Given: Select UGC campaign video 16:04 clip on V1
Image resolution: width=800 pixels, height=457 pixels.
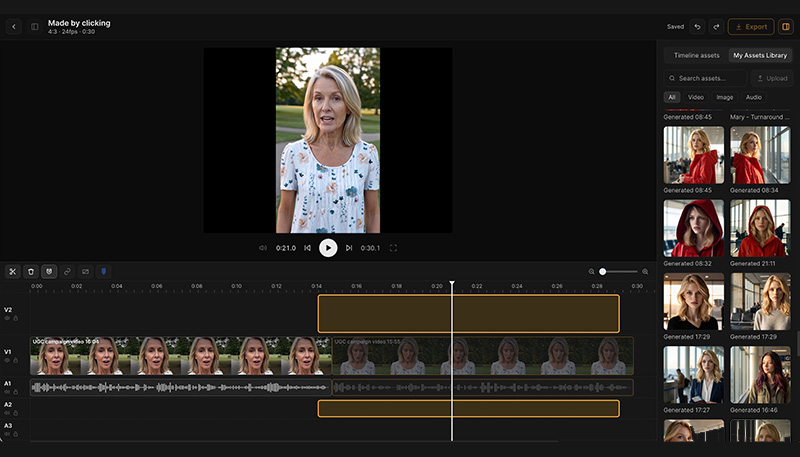Looking at the screenshot, I should pyautogui.click(x=181, y=356).
